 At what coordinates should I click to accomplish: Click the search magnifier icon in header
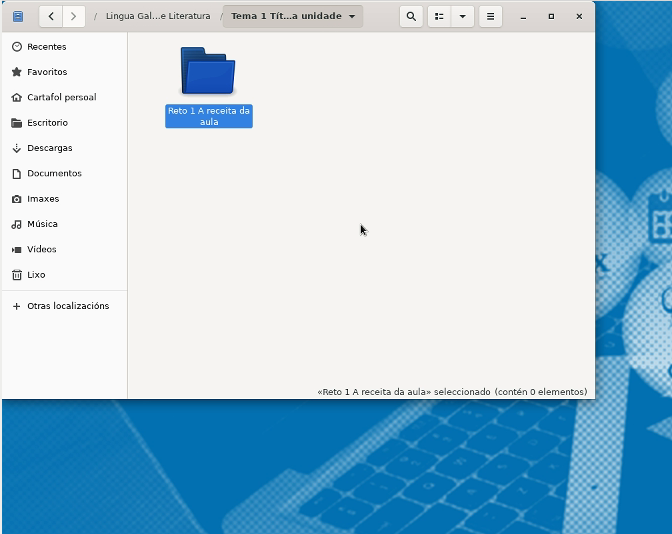point(411,16)
